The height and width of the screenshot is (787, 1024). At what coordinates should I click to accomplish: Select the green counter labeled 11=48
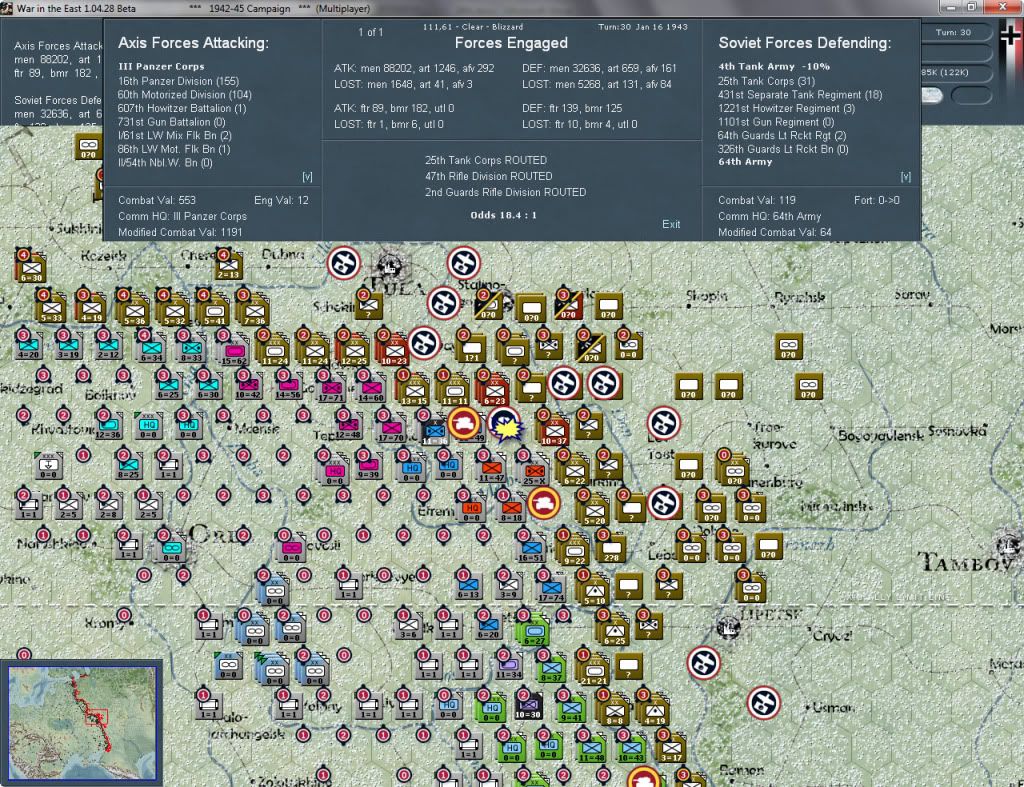click(591, 748)
